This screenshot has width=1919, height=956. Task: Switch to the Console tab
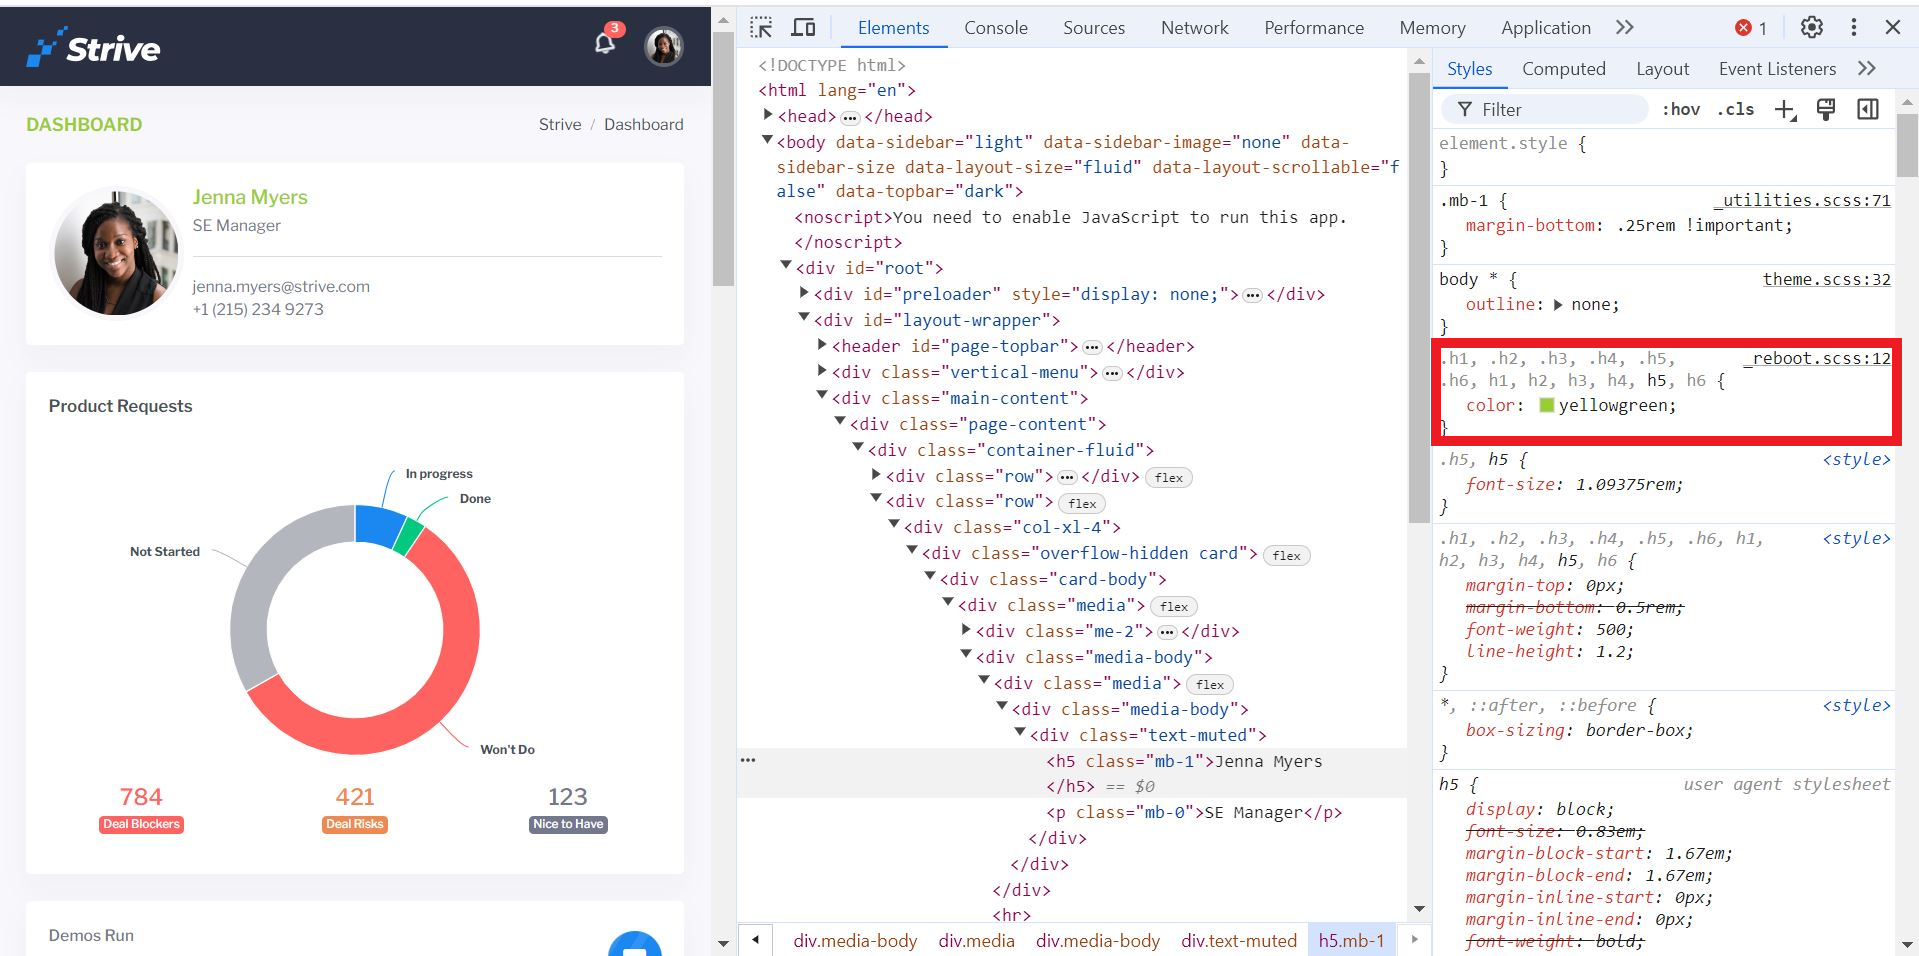point(995,28)
